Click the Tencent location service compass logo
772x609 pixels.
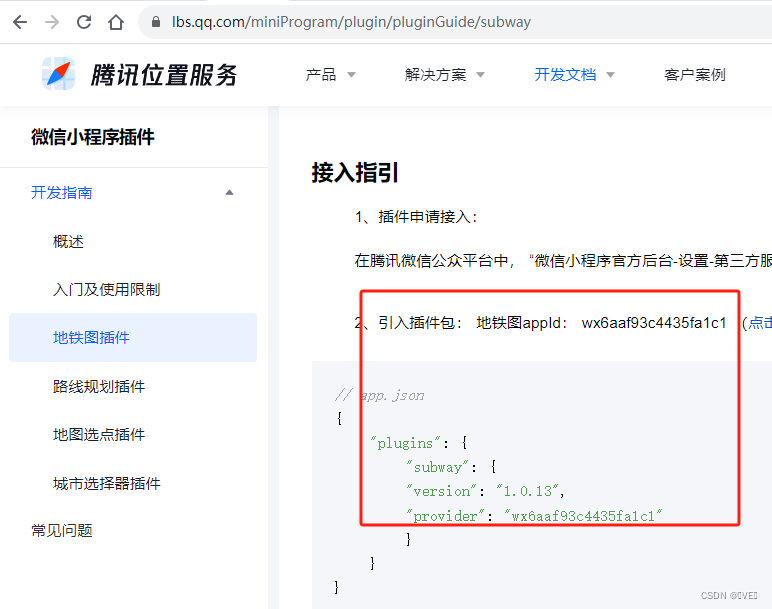(x=59, y=74)
